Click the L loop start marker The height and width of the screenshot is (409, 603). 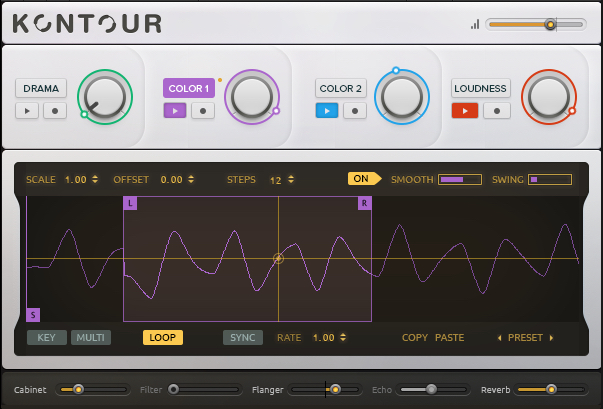(130, 203)
